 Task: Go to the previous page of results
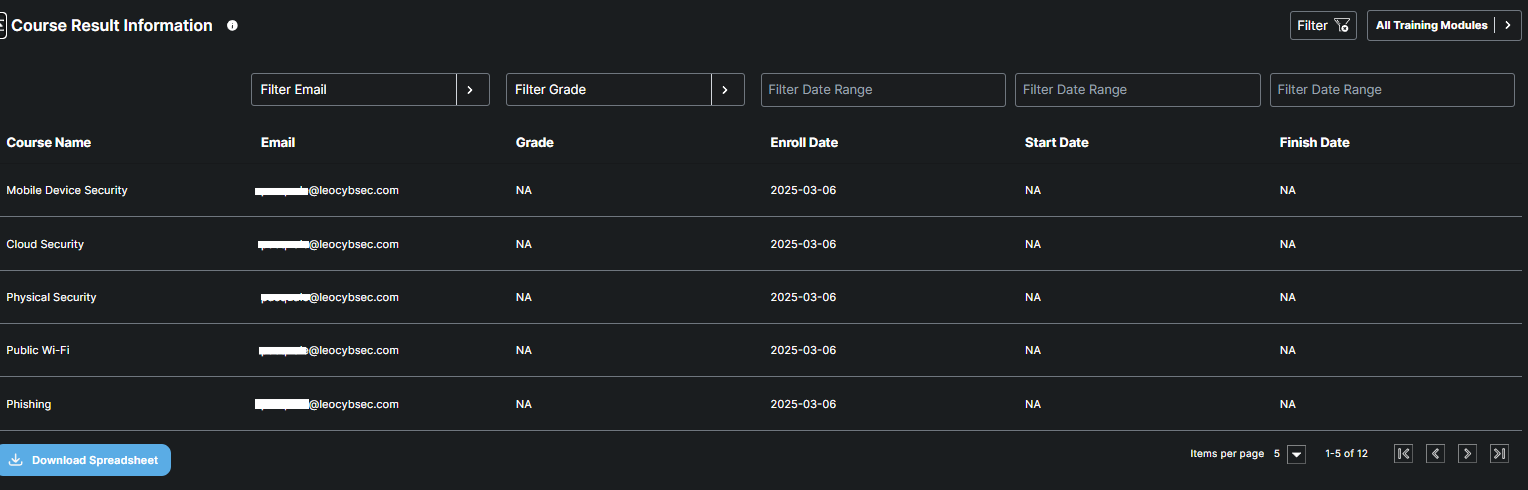[x=1435, y=454]
